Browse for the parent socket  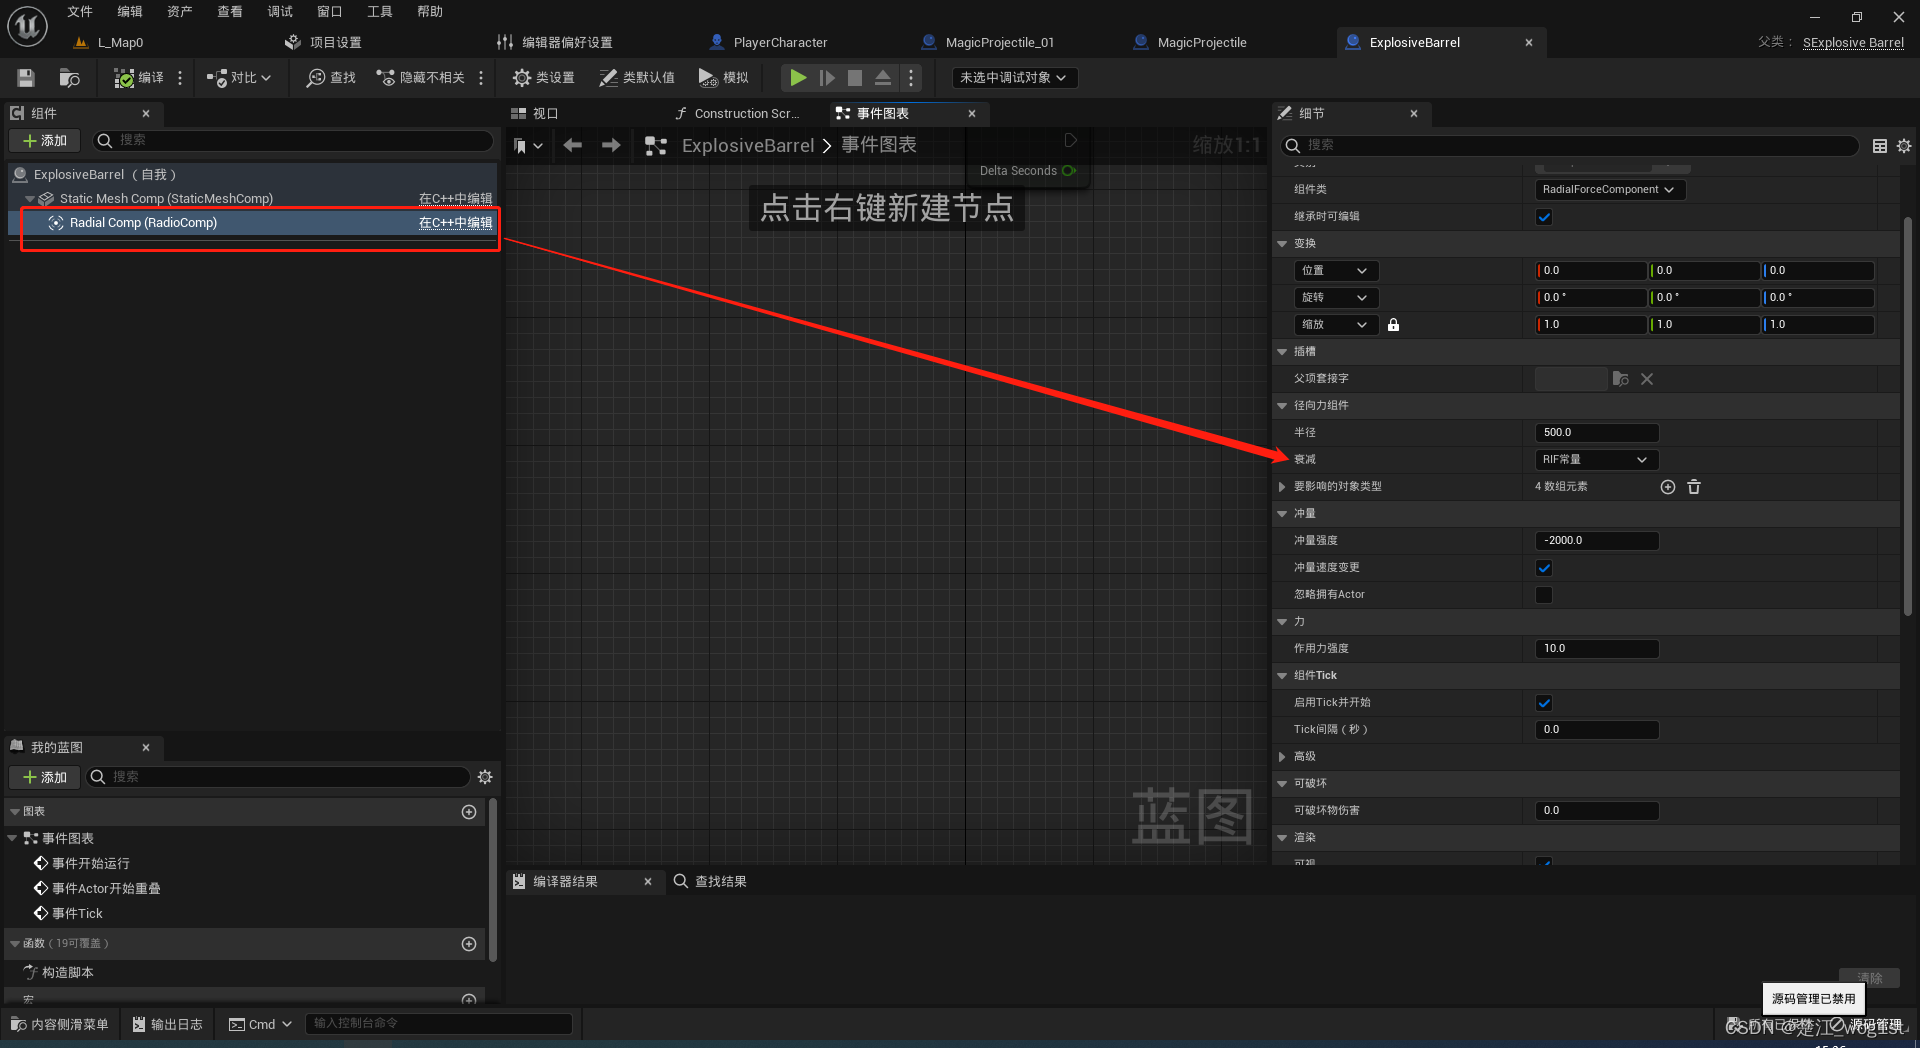coord(1621,379)
